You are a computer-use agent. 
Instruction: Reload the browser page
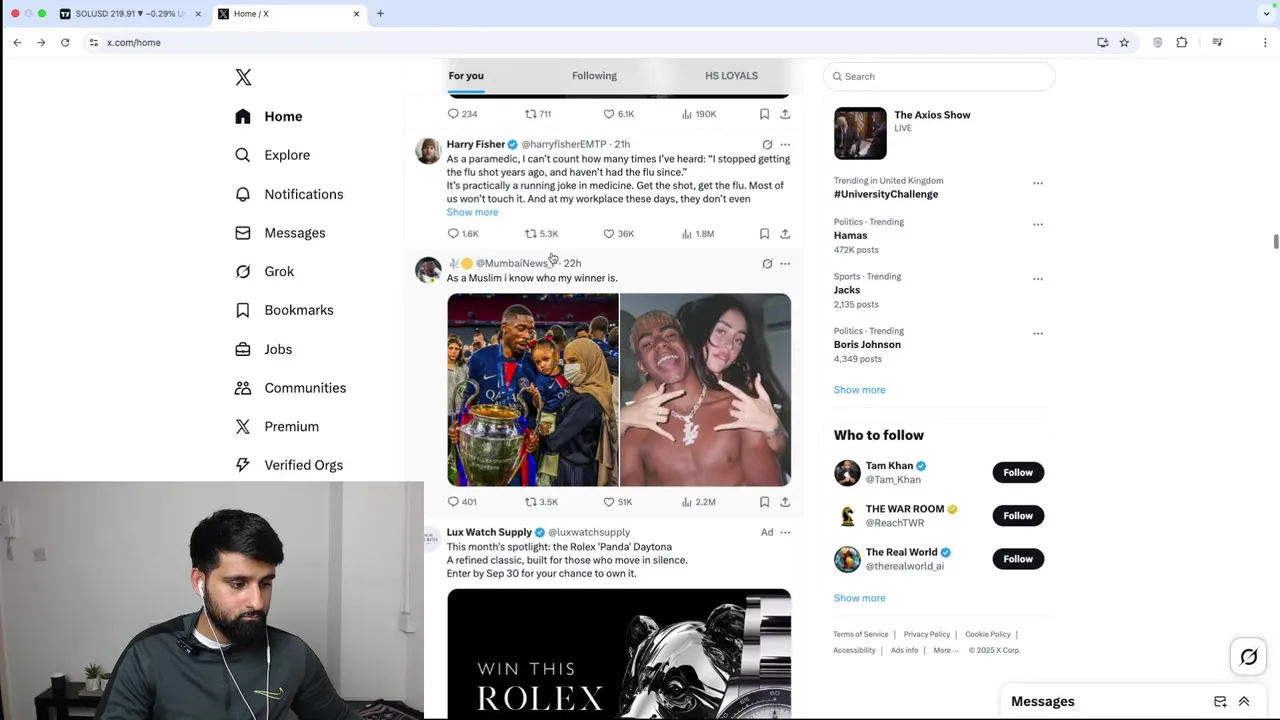coord(65,42)
